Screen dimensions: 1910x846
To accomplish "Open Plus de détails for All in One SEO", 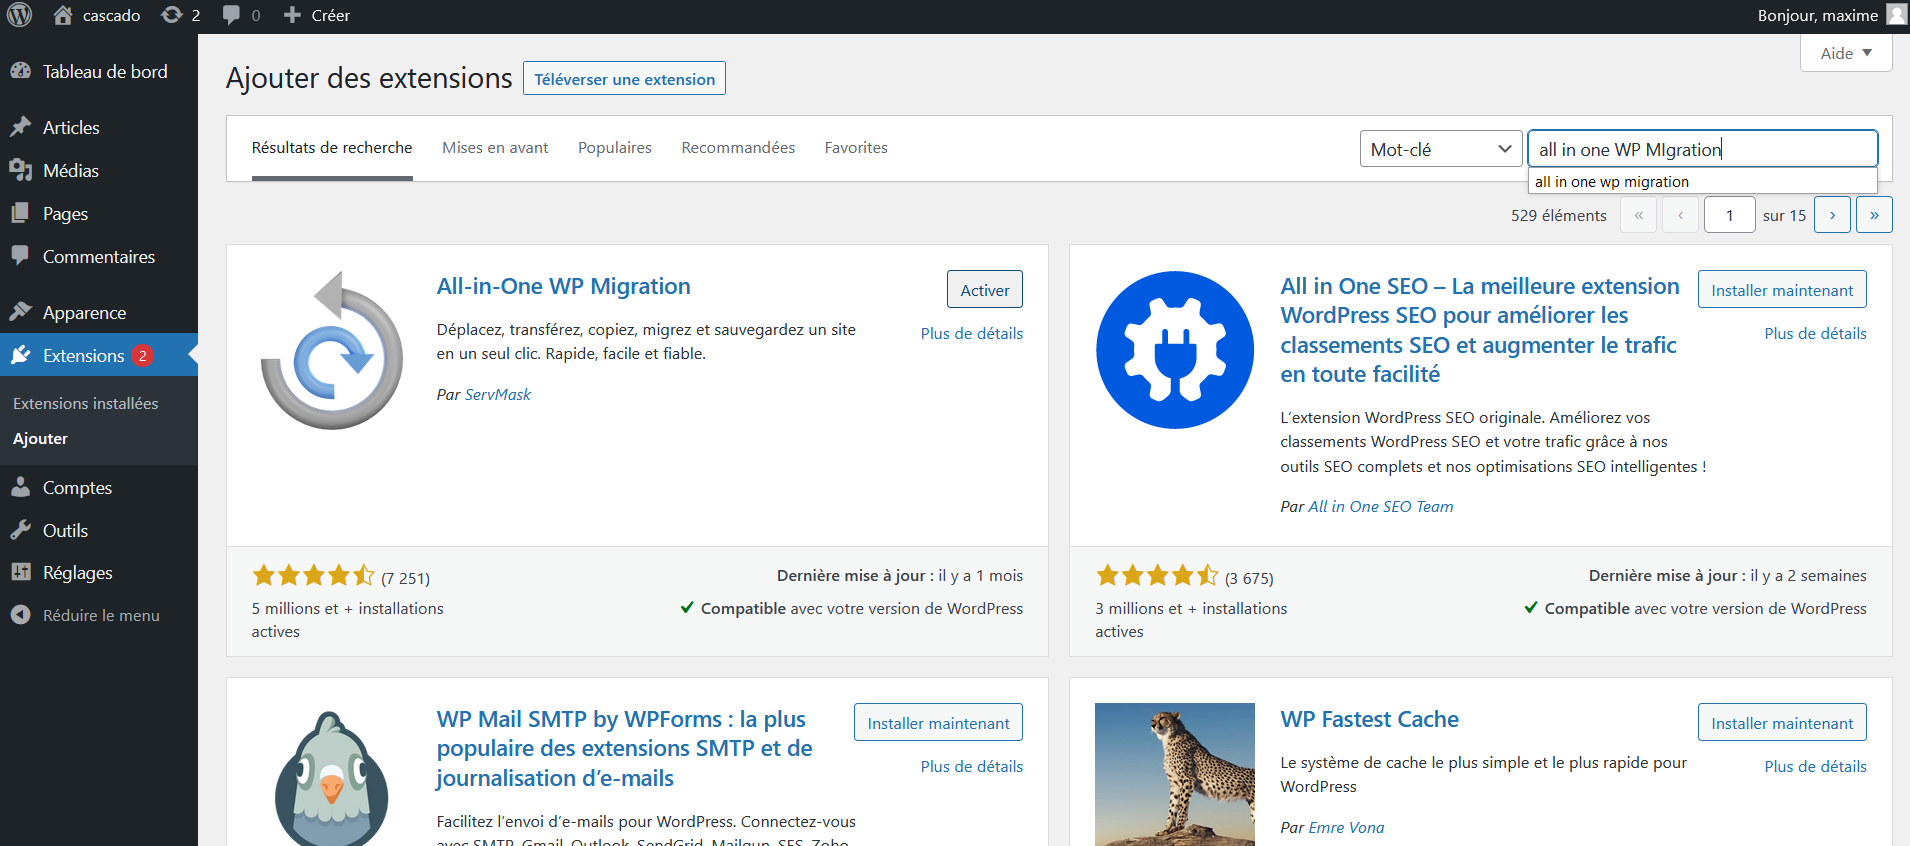I will (x=1815, y=333).
